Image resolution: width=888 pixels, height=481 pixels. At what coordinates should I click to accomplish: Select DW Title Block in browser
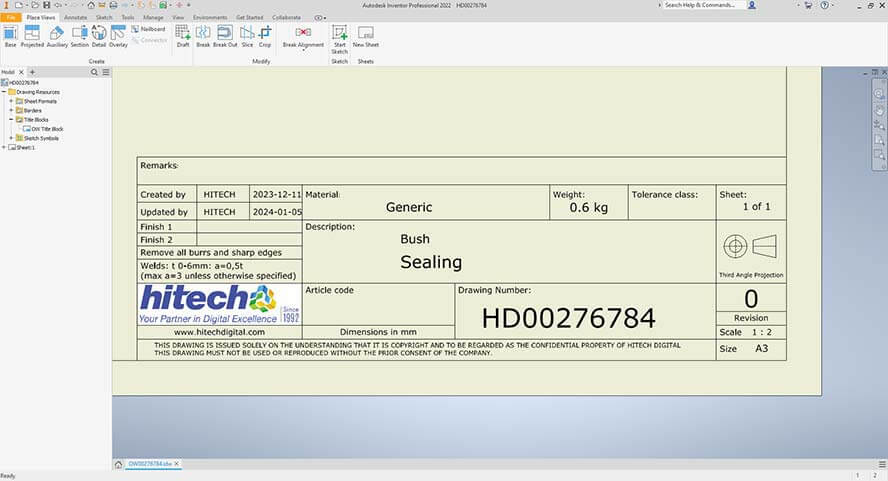pos(46,128)
